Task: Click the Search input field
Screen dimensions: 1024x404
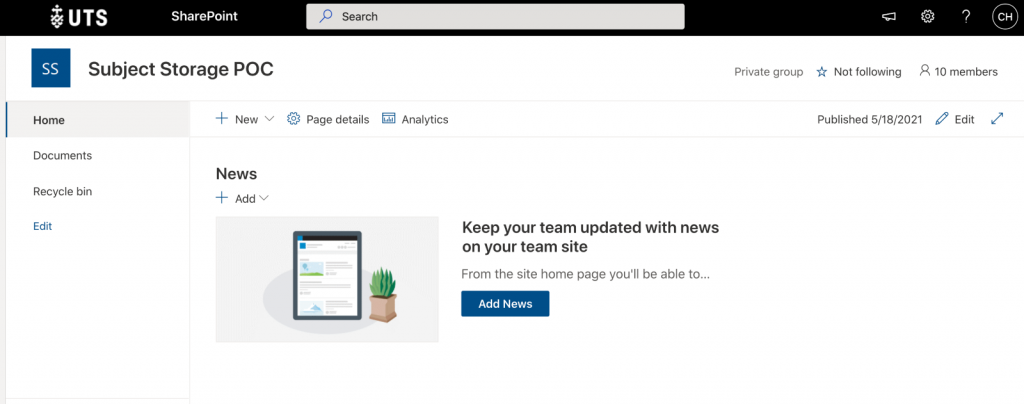Action: click(x=495, y=16)
